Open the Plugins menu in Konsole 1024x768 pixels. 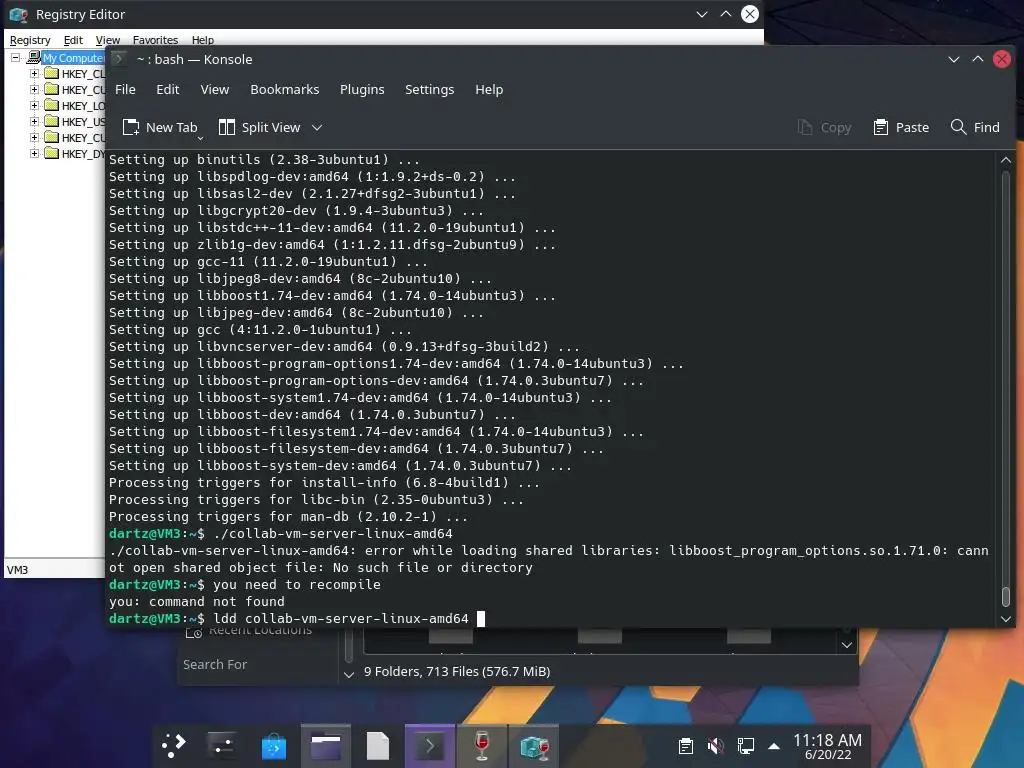[362, 89]
